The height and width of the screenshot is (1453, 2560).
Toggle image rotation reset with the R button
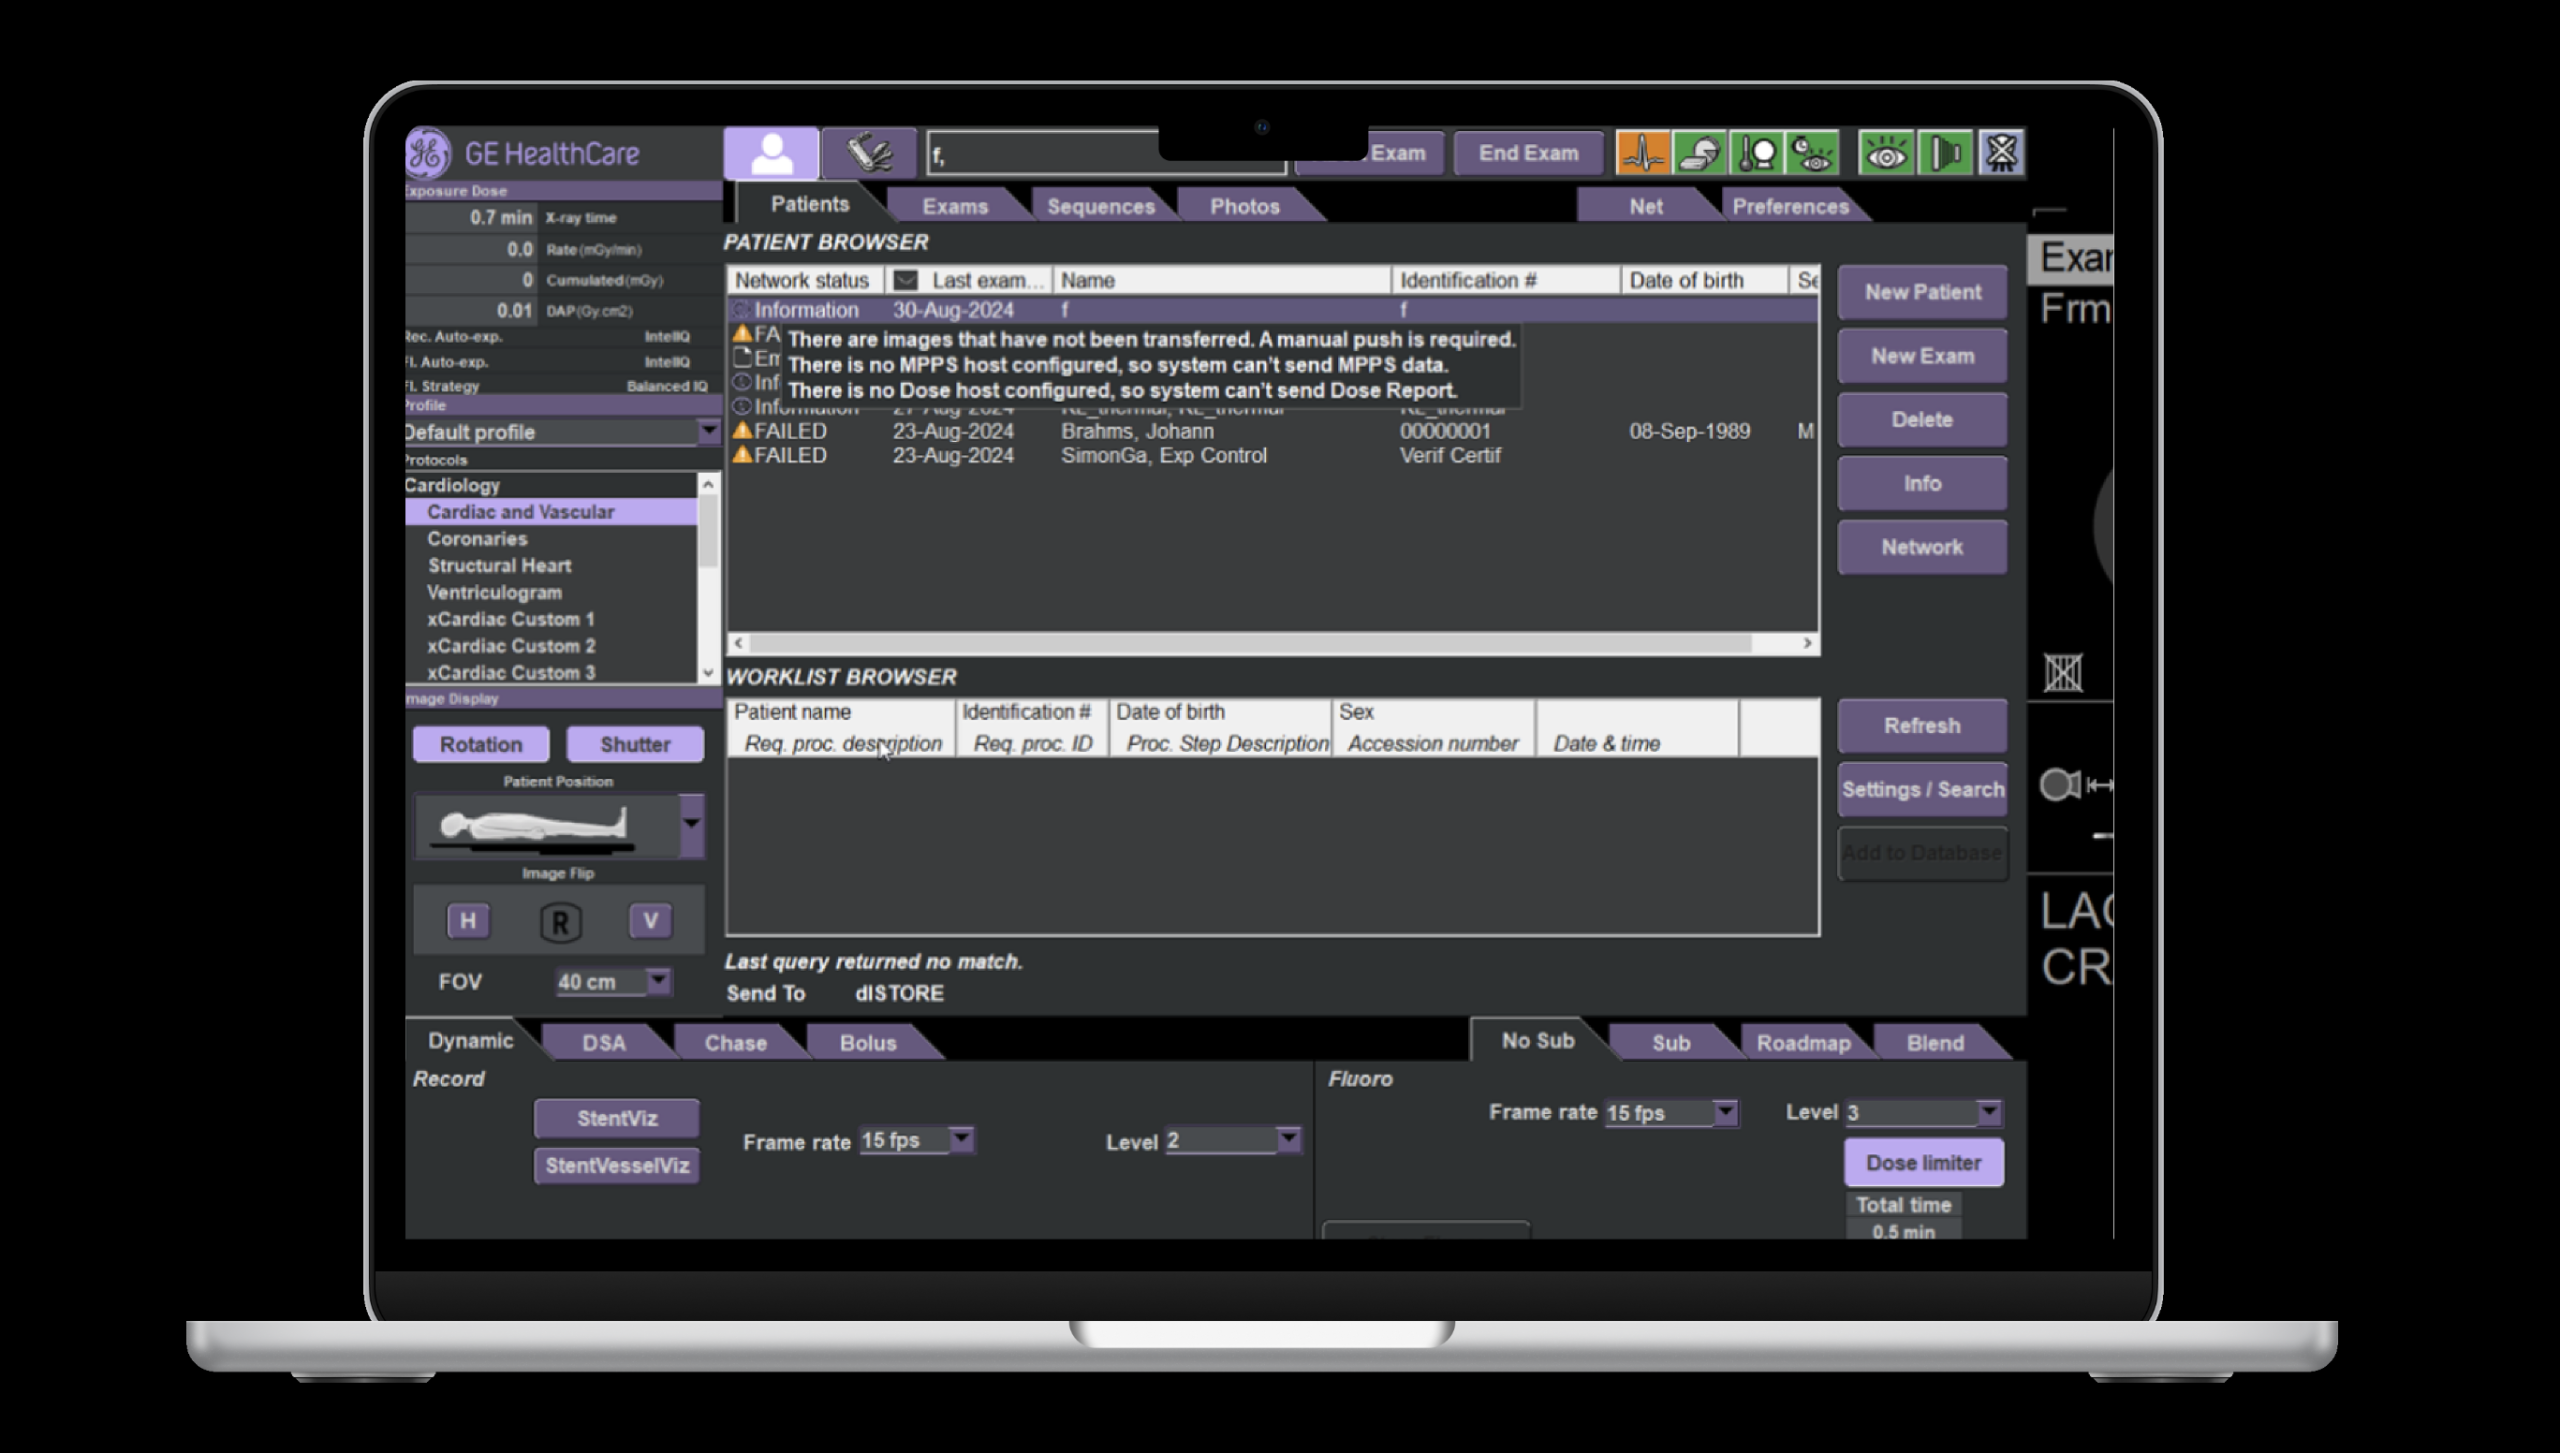pos(559,920)
